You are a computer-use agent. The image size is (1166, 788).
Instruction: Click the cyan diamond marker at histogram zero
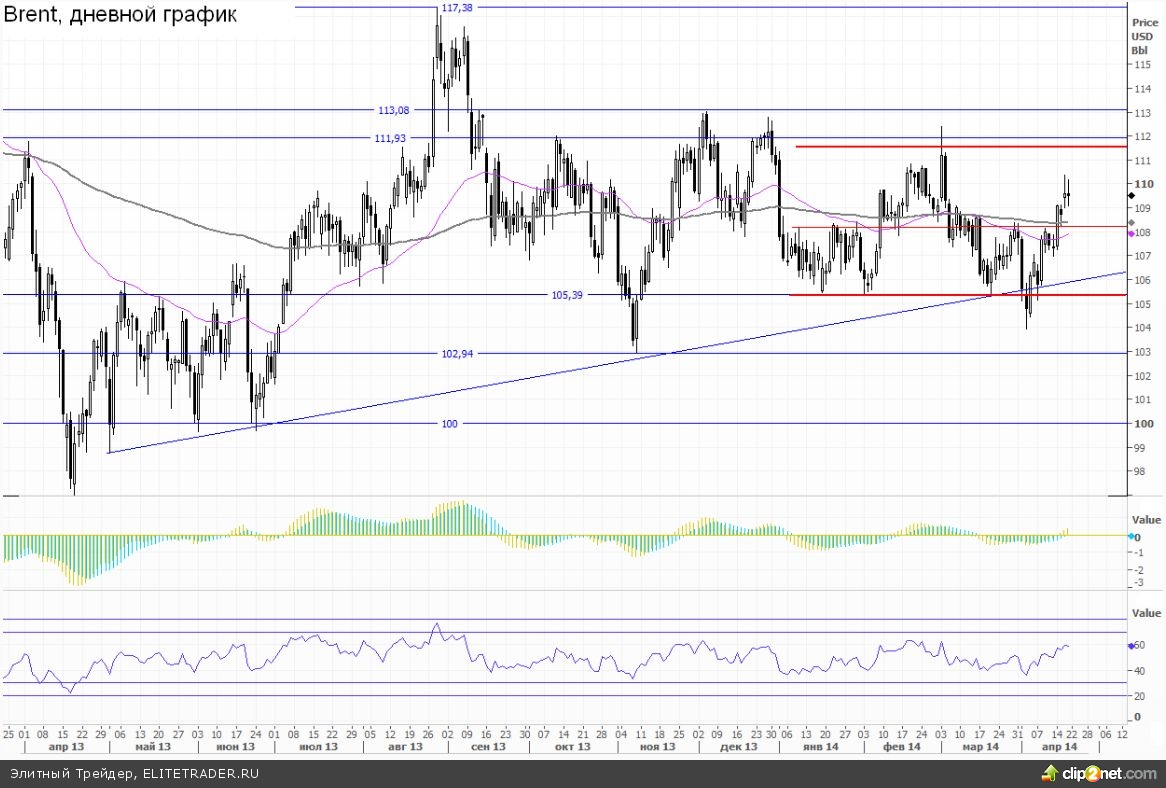1131,537
